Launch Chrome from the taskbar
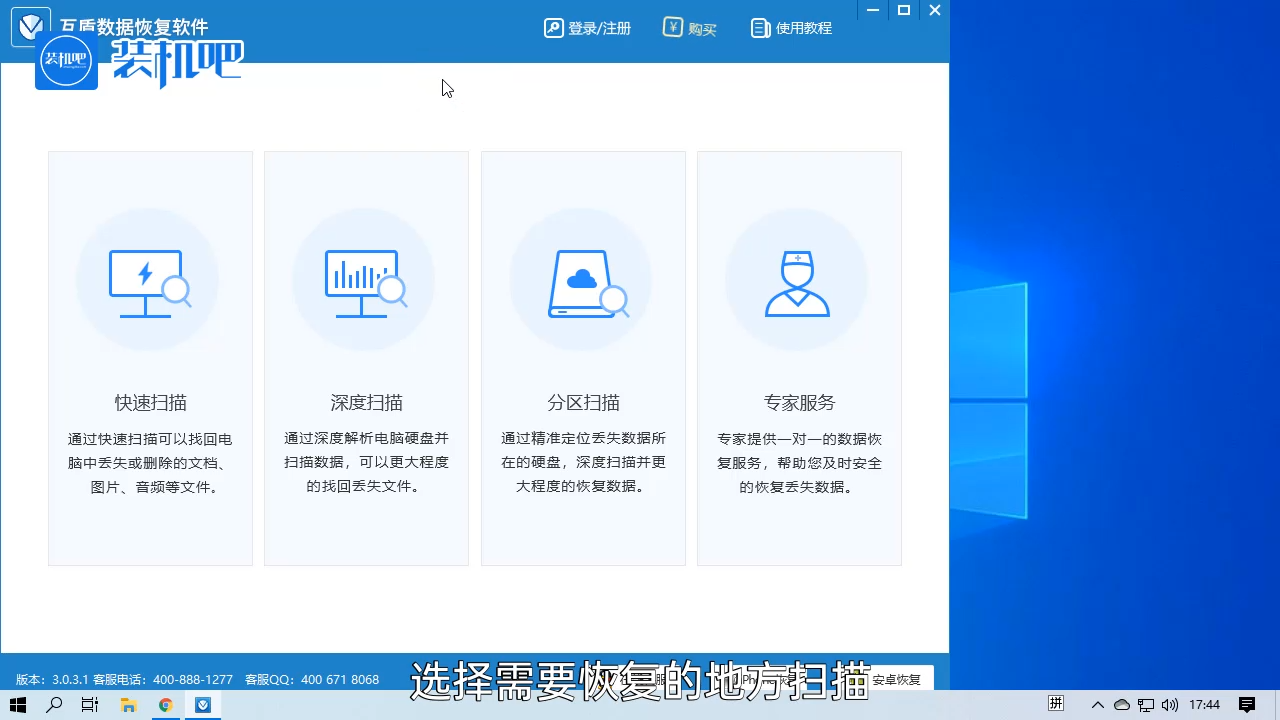1280x720 pixels. (x=166, y=704)
